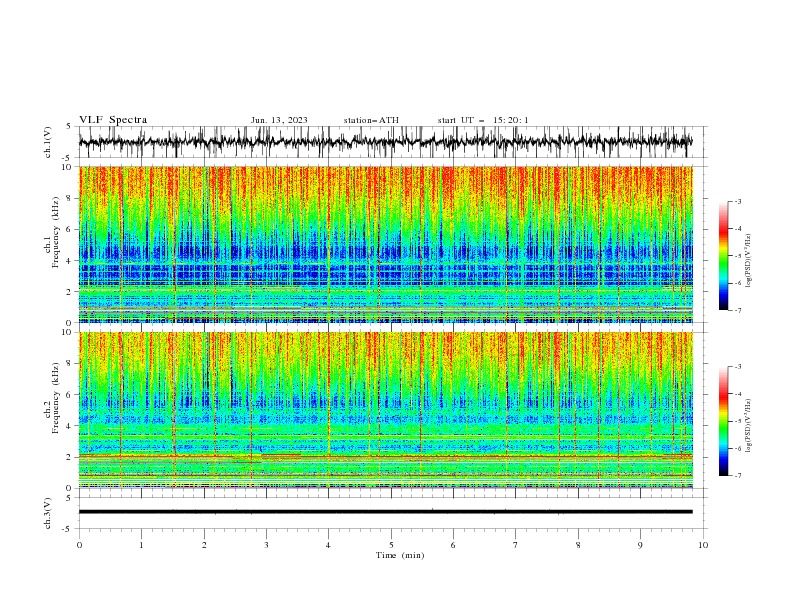Click time-axis tick label "2" minutes
The height and width of the screenshot is (612, 792).
point(204,545)
